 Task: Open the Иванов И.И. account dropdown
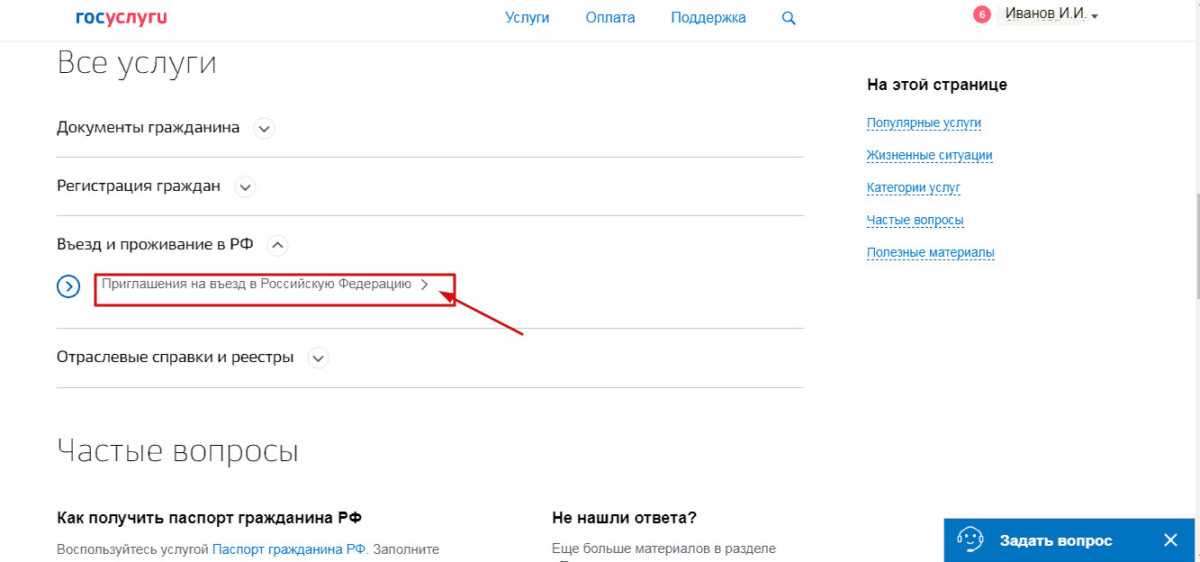(1051, 15)
